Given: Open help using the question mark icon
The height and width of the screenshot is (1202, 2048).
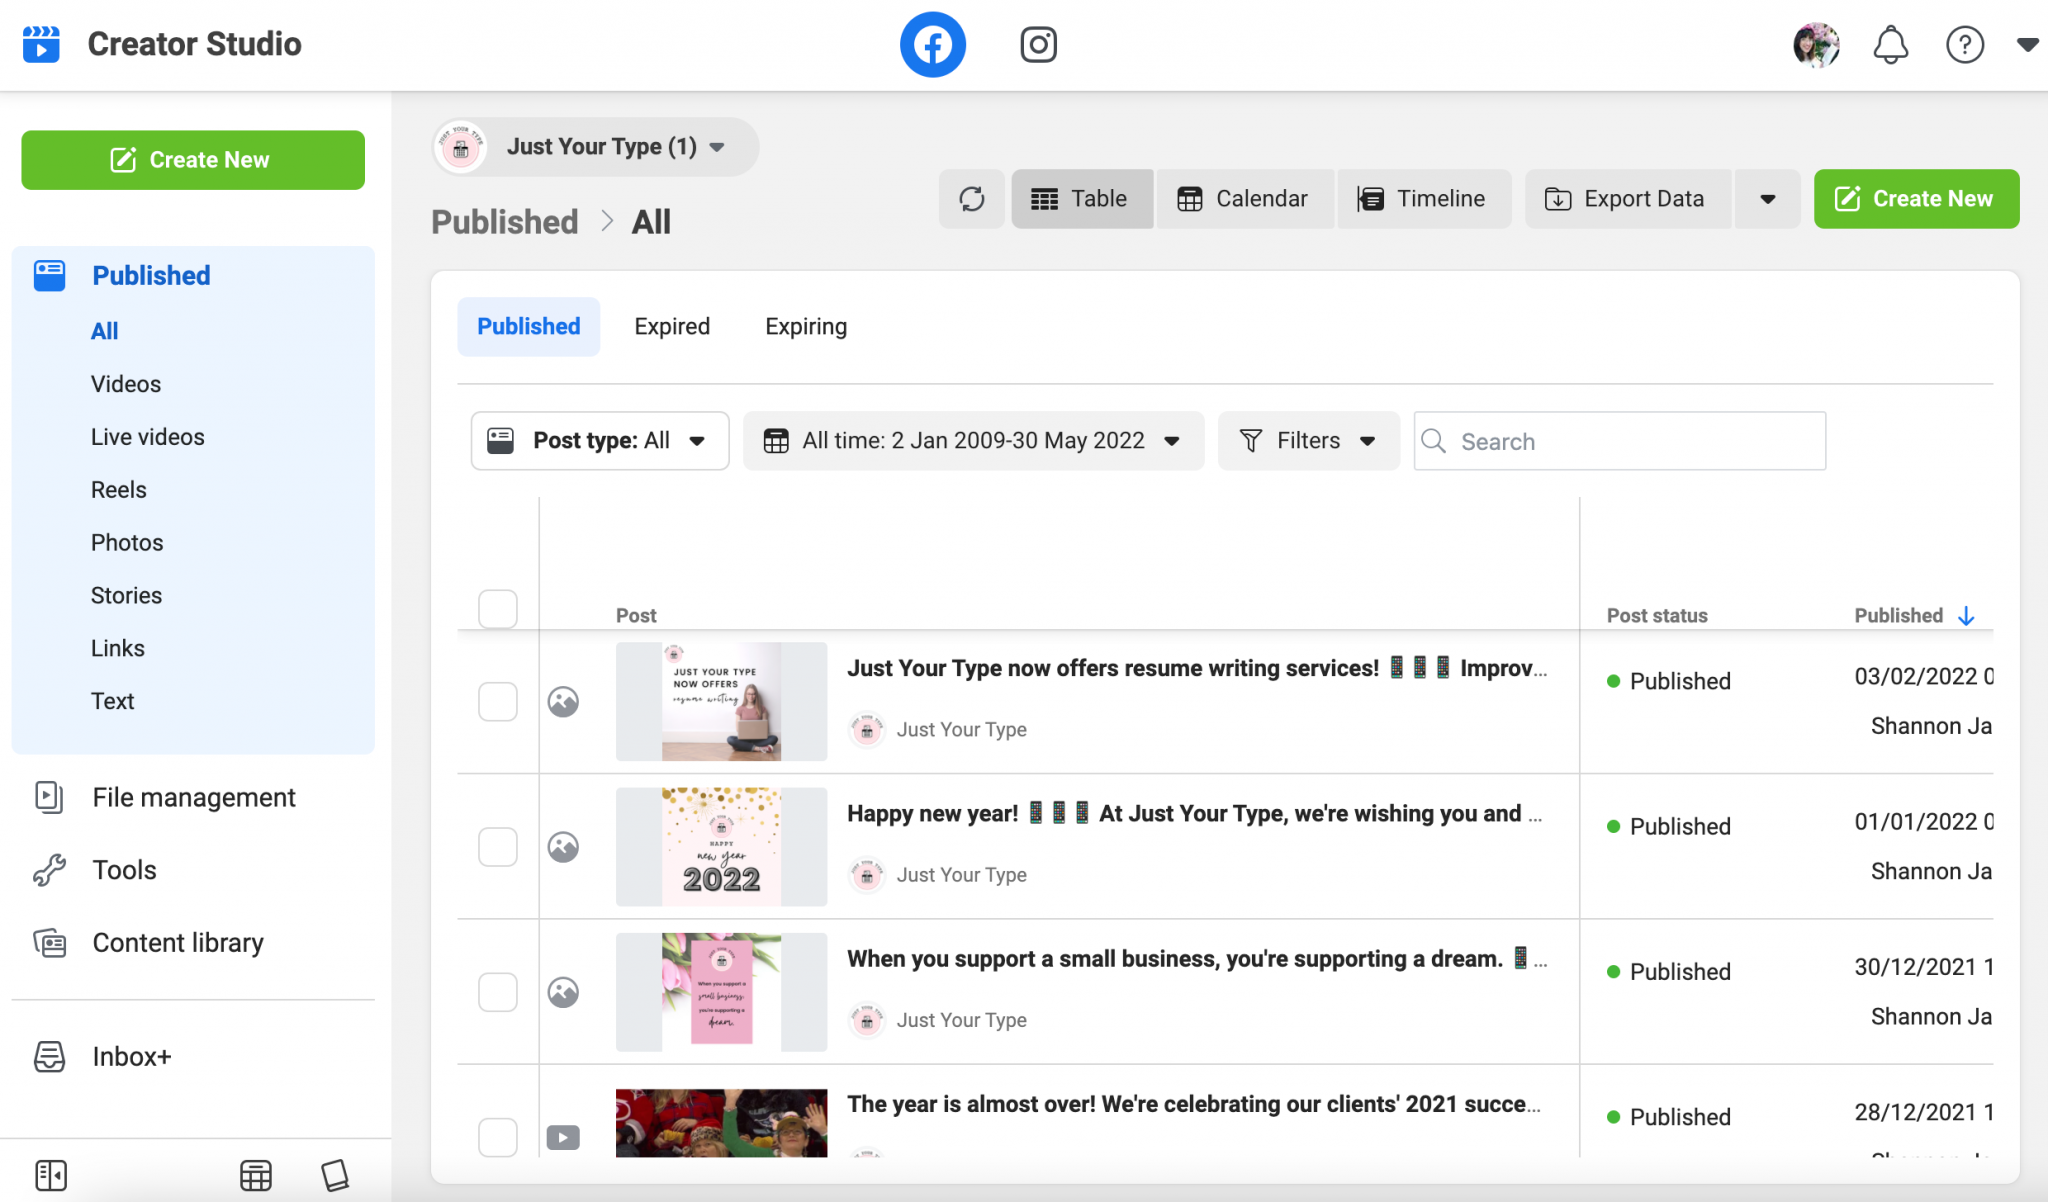Looking at the screenshot, I should pos(1964,44).
